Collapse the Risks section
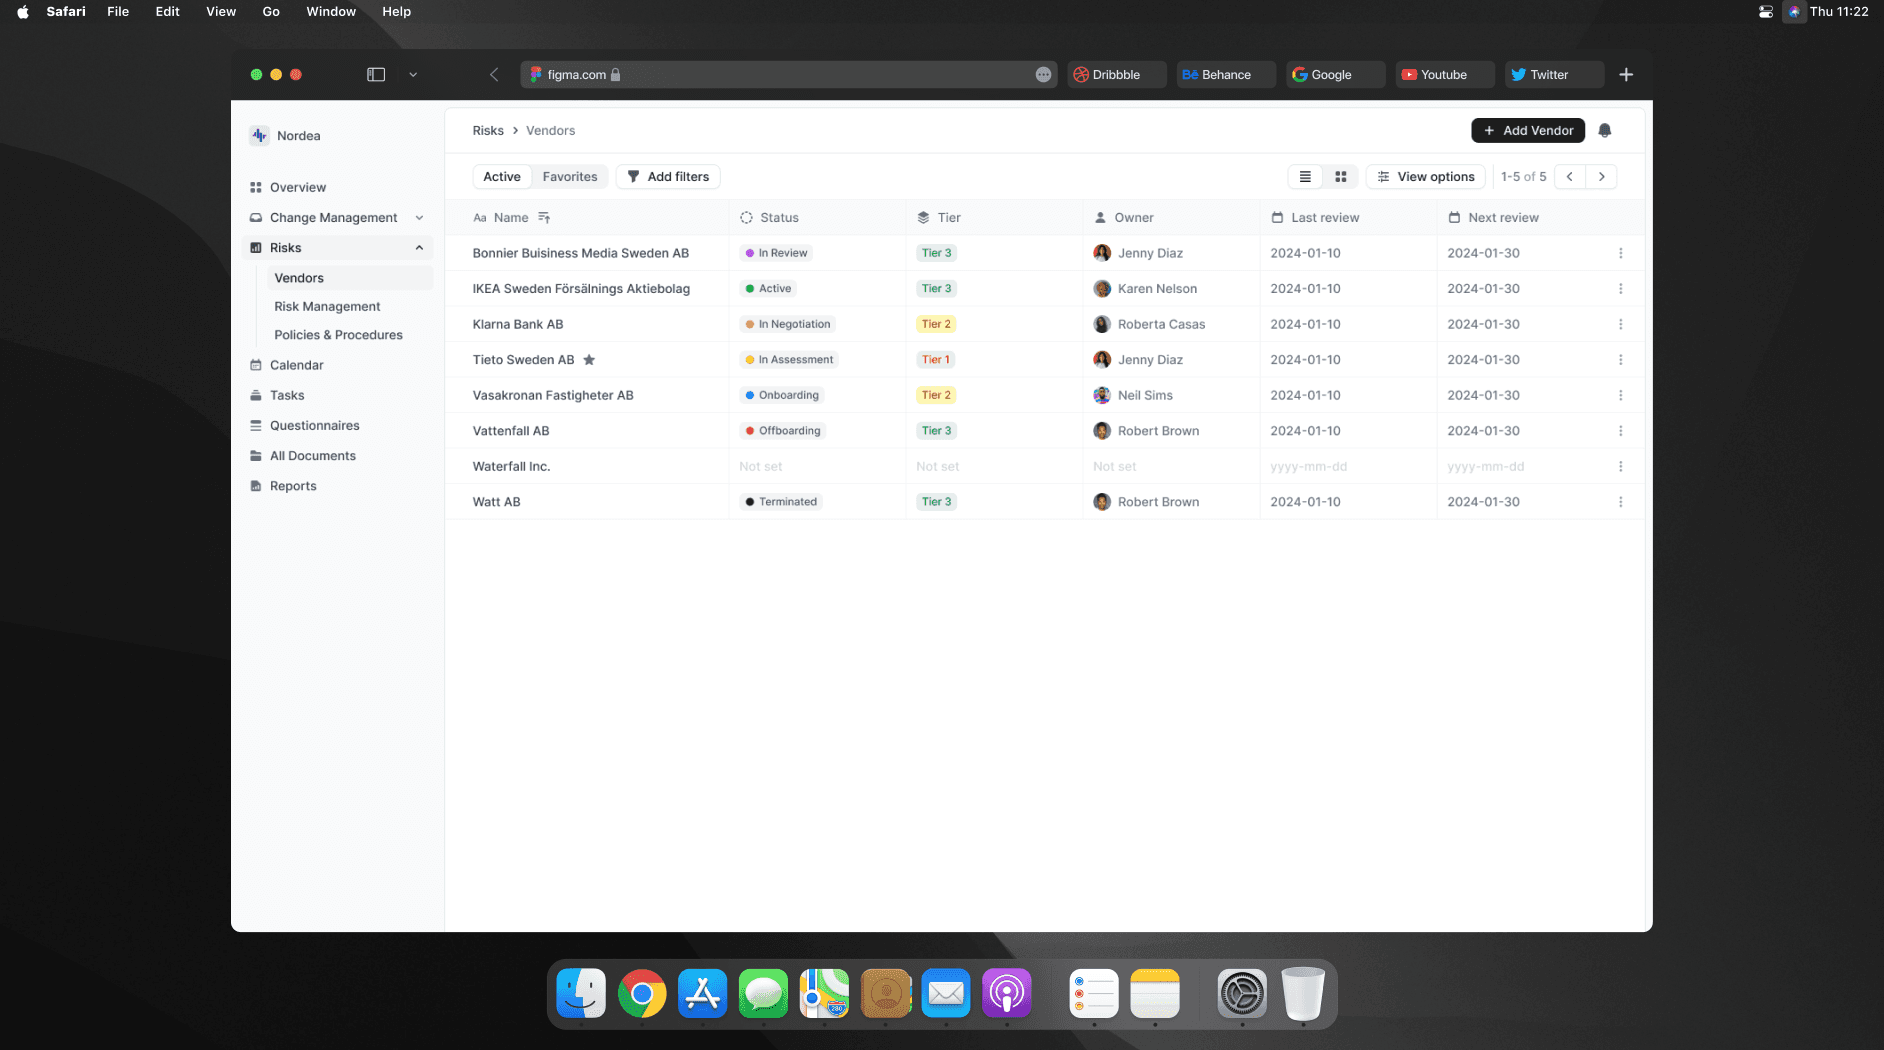The image size is (1884, 1050). tap(419, 247)
